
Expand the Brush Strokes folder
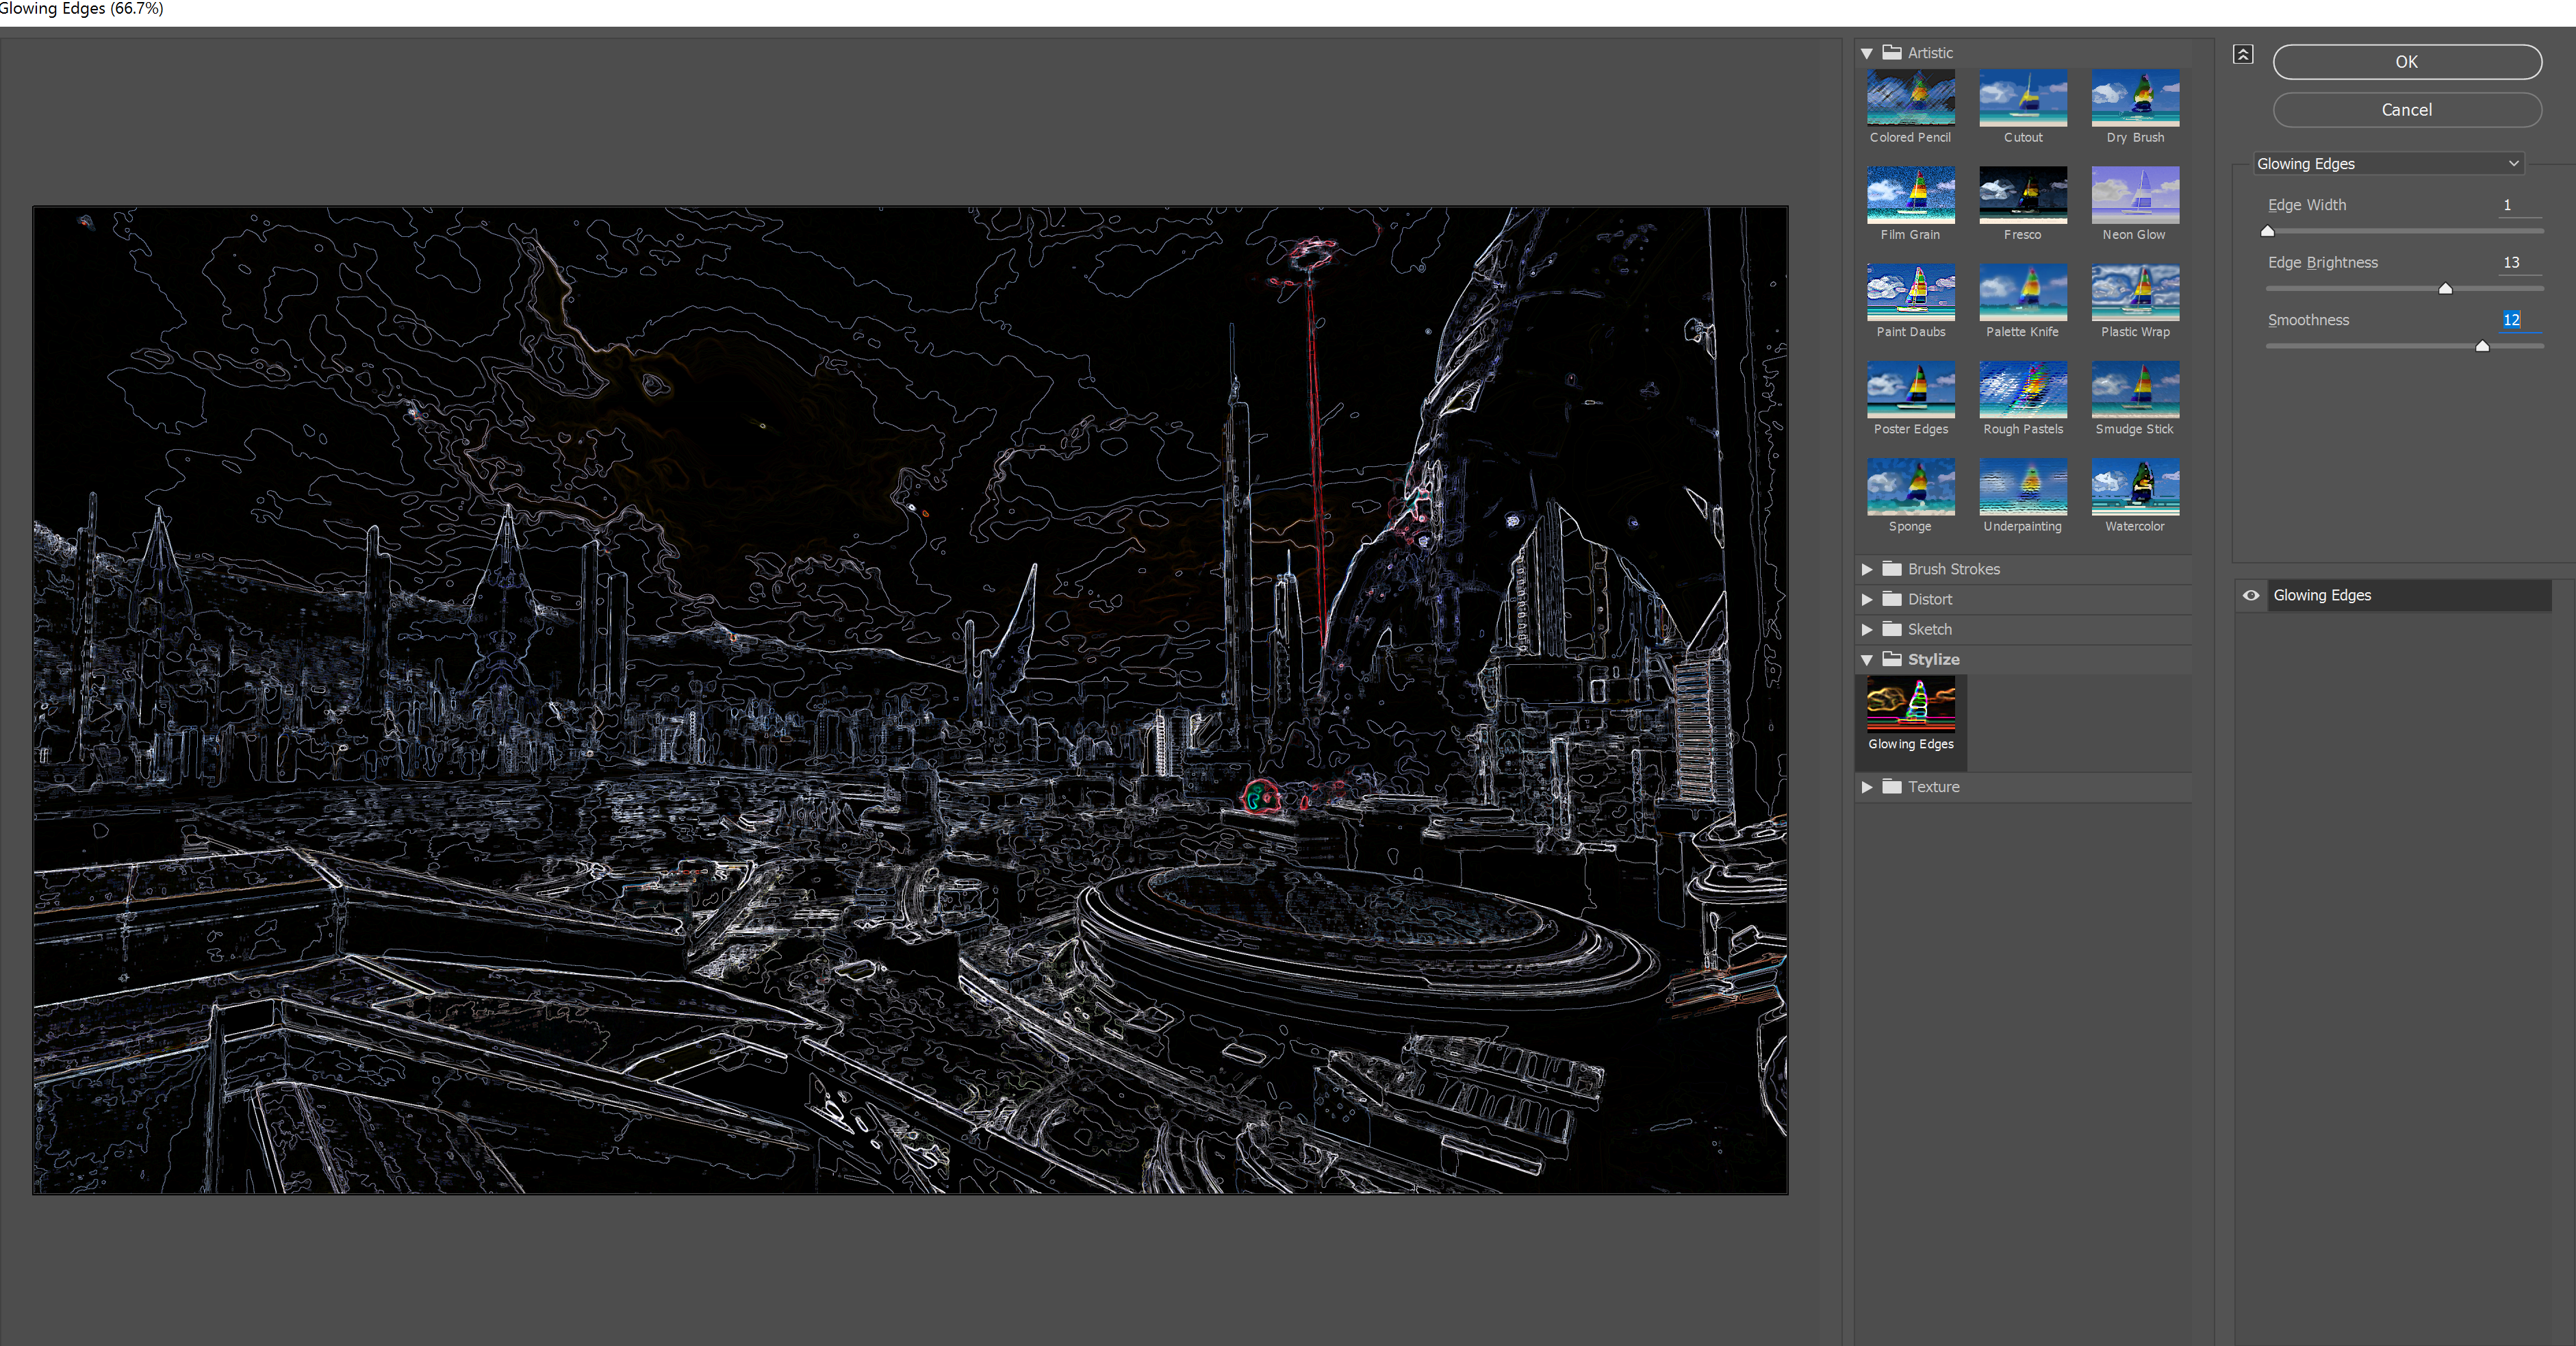click(1866, 569)
